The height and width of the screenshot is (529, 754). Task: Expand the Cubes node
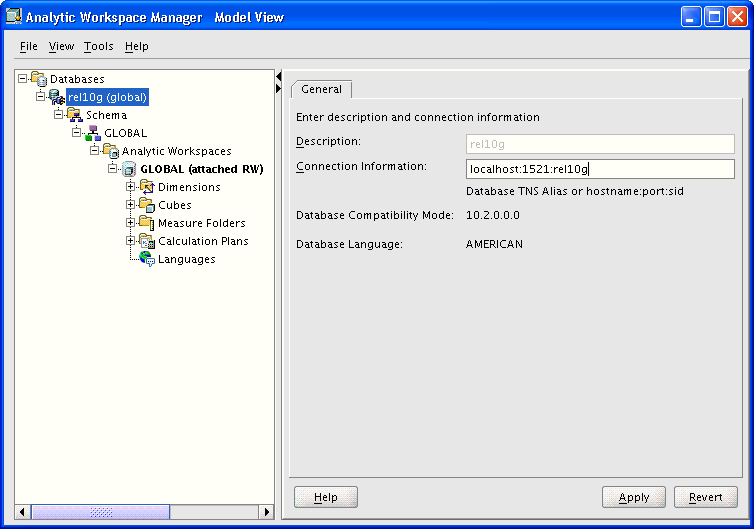point(130,204)
